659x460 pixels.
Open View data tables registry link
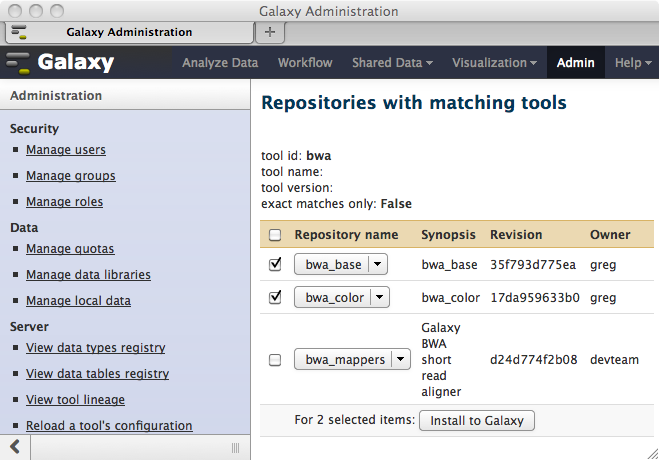click(98, 374)
